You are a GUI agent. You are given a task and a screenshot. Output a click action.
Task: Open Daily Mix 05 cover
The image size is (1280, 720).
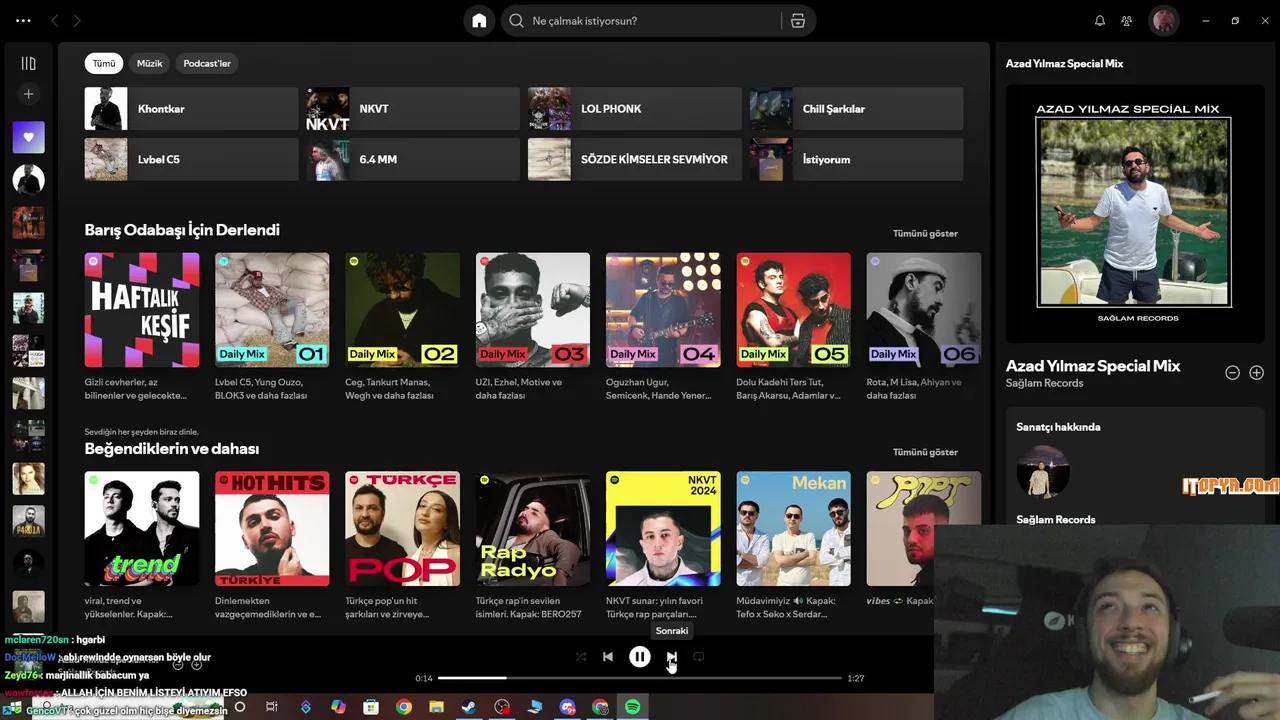click(793, 310)
